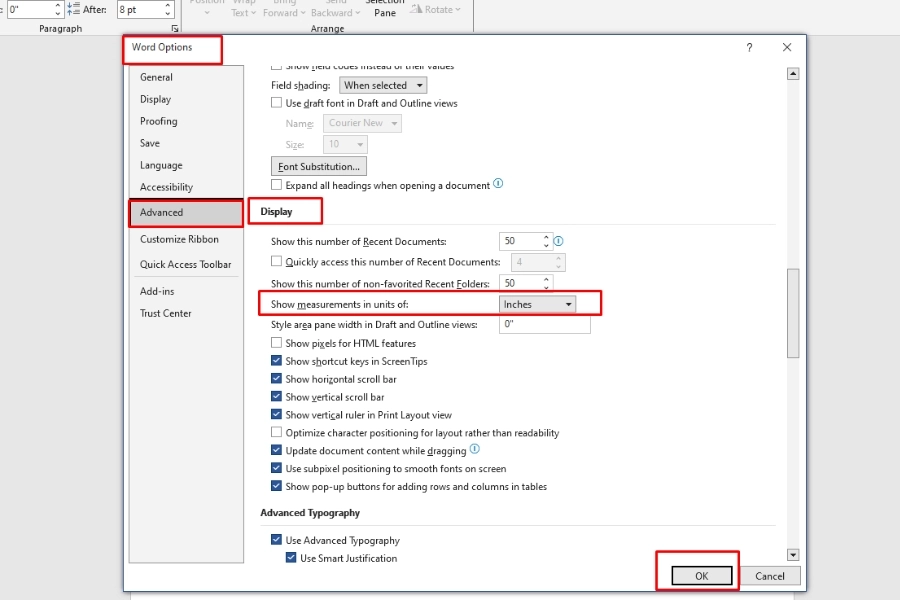Open the Font Substitution dialog
Image resolution: width=900 pixels, height=600 pixels.
click(319, 166)
